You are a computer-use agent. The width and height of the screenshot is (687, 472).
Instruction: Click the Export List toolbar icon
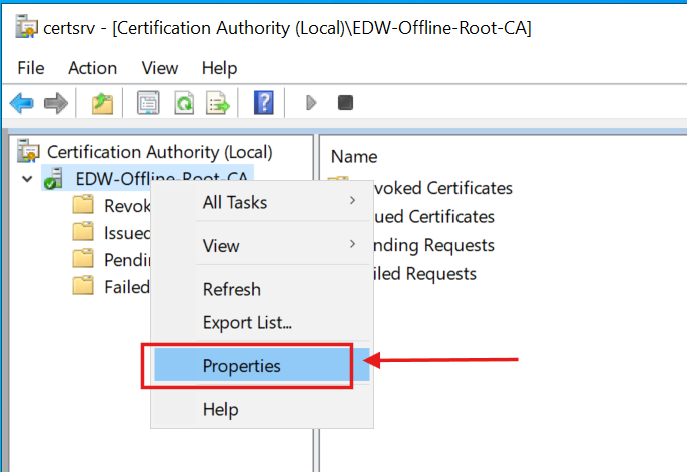217,103
